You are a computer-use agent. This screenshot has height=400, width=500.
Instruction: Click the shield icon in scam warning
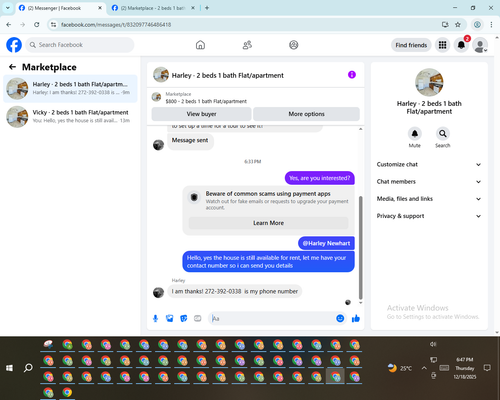[x=194, y=197]
